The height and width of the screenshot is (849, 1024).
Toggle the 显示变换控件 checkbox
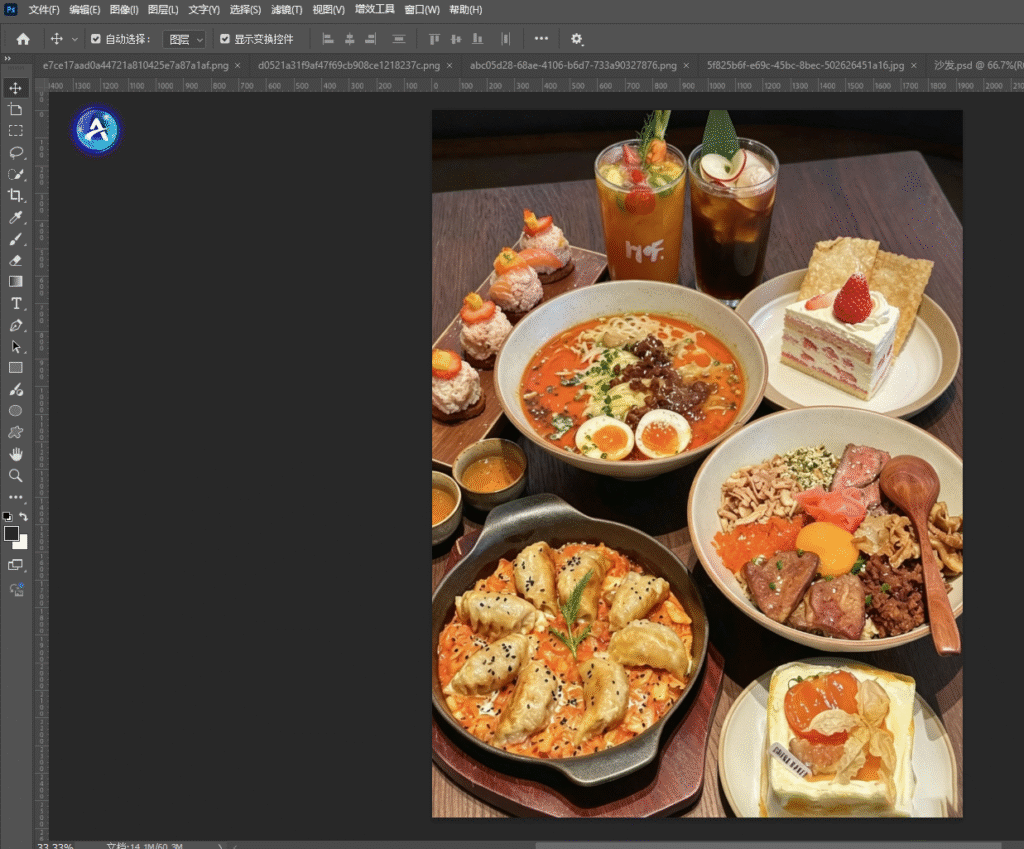(x=225, y=39)
